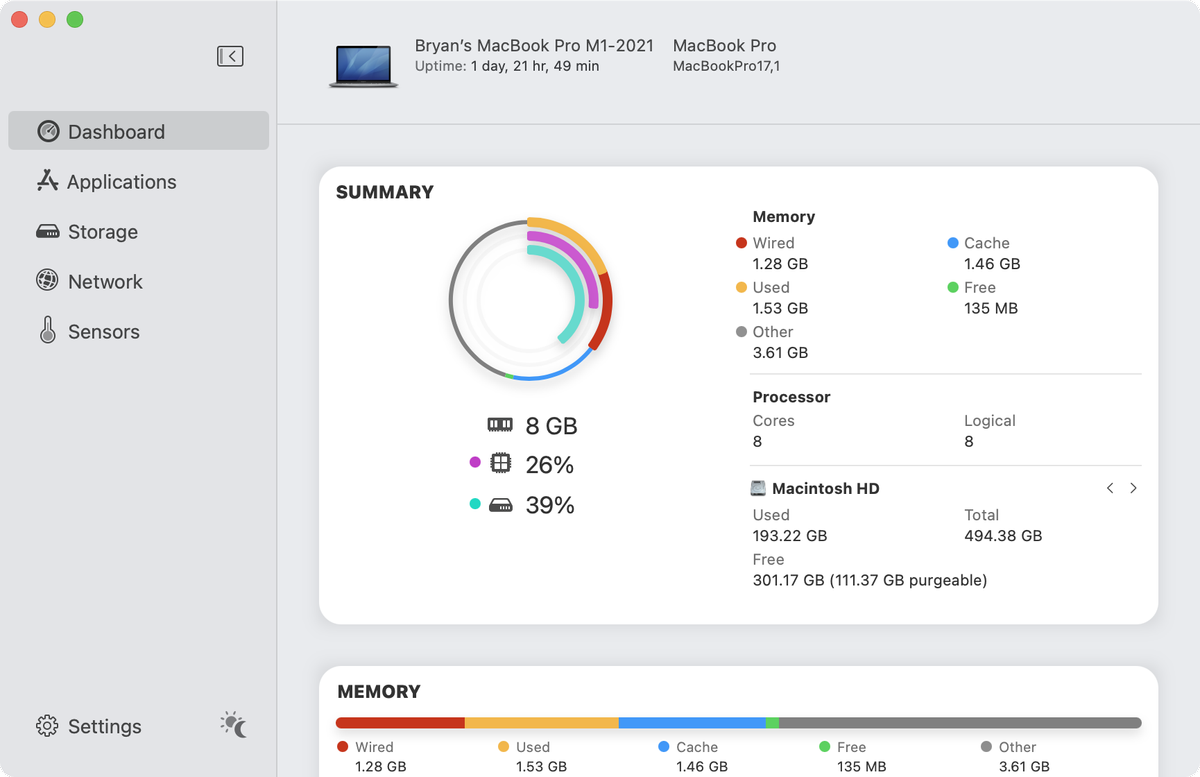Click the Macintosh HD label
This screenshot has height=777, width=1200.
(x=826, y=488)
